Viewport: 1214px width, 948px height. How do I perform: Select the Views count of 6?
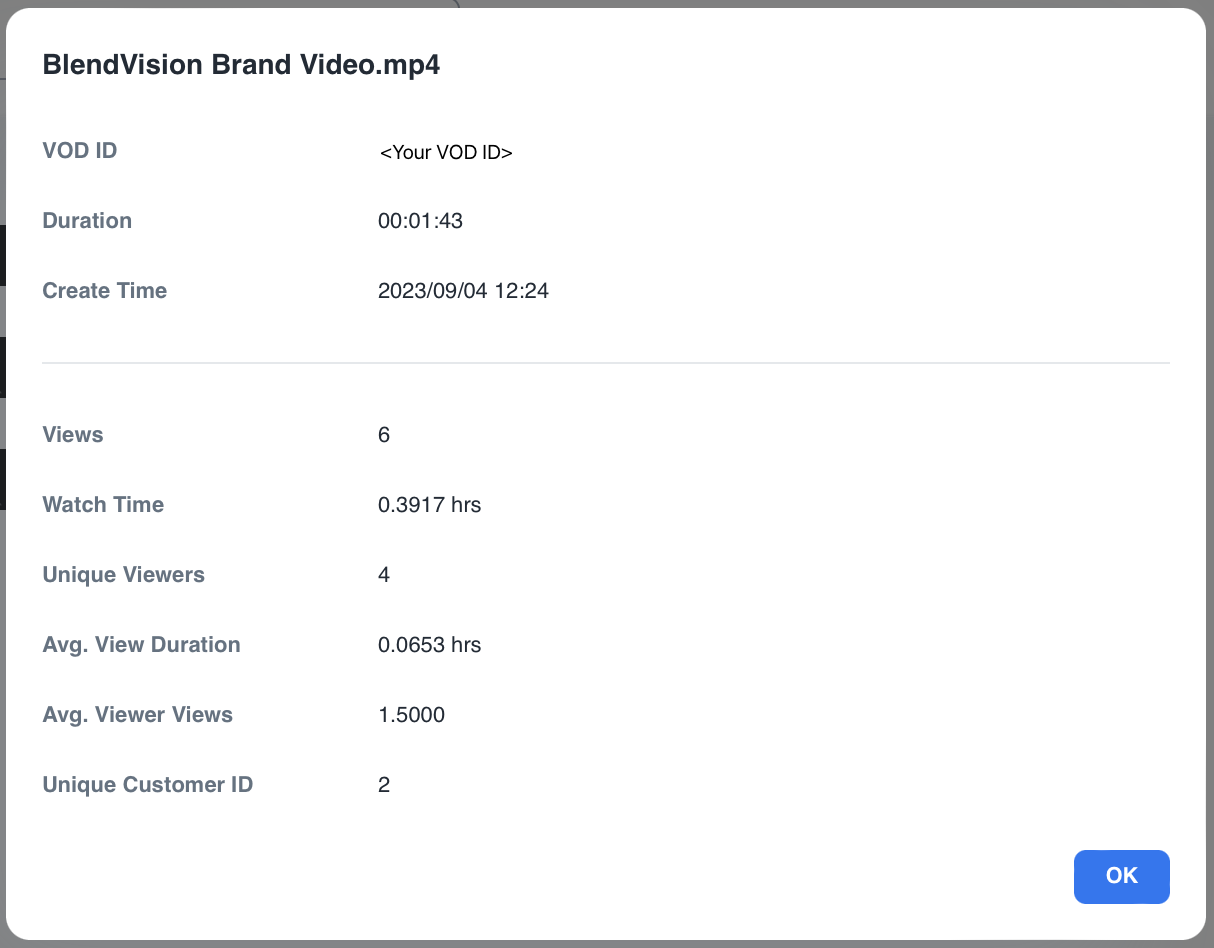384,435
